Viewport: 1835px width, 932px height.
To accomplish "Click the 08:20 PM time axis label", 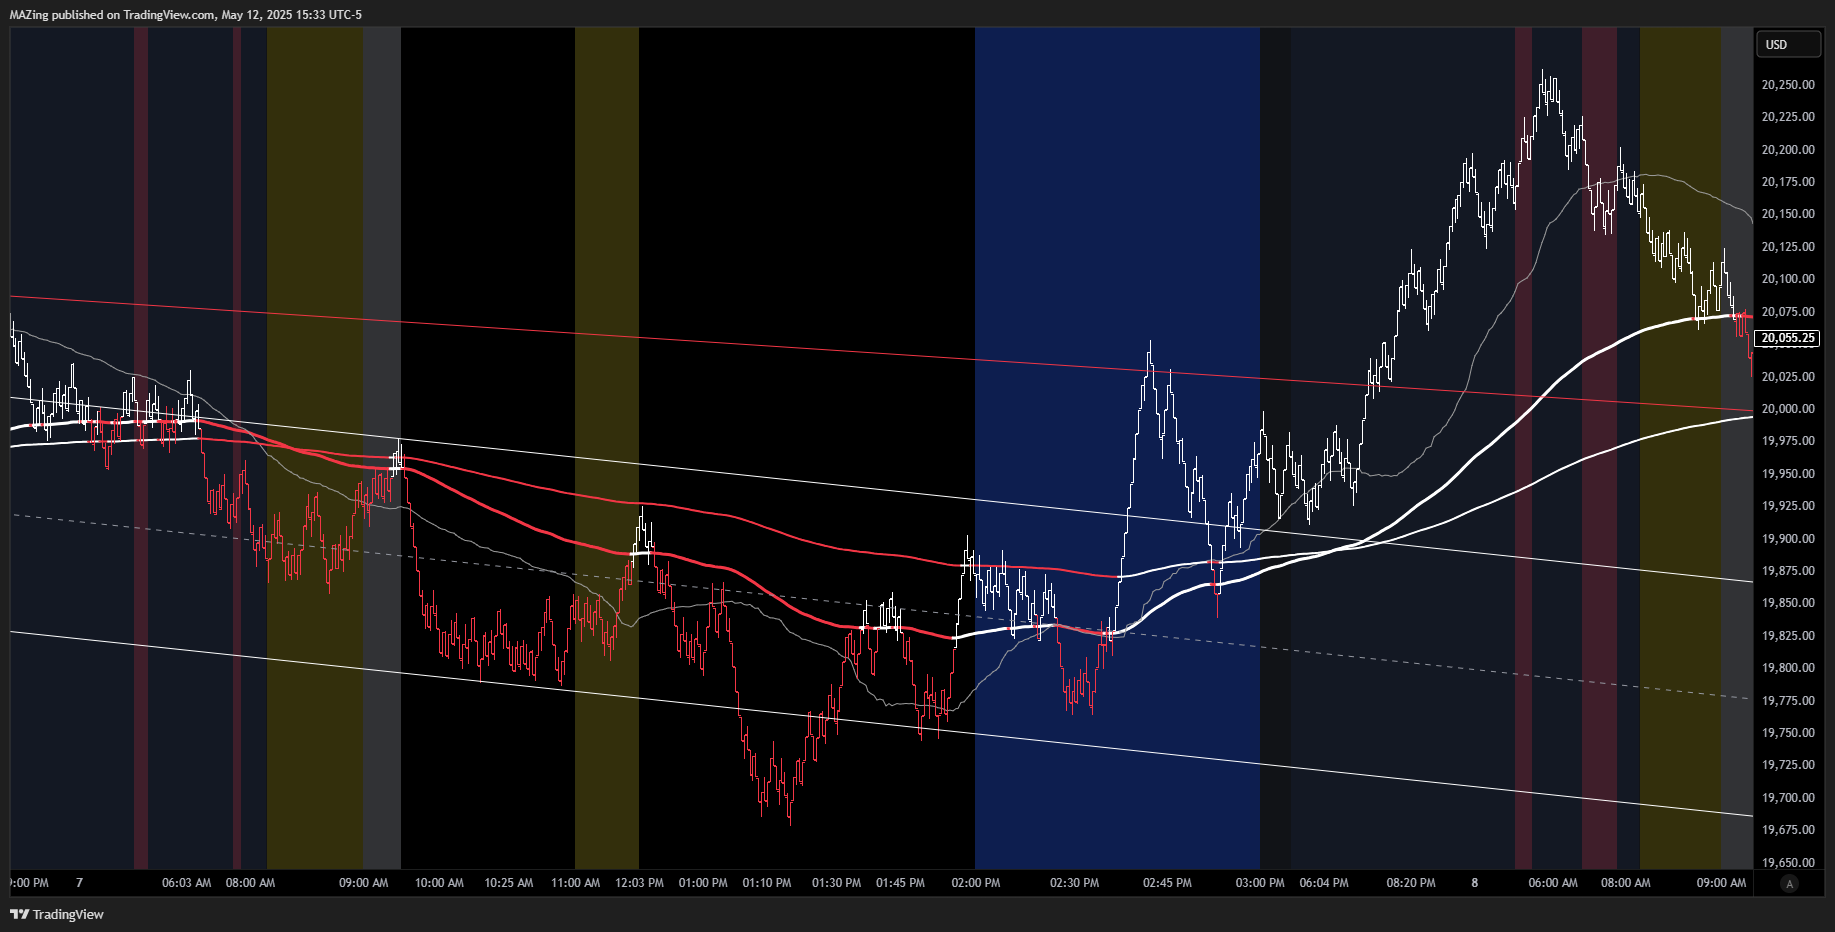I will point(1411,883).
